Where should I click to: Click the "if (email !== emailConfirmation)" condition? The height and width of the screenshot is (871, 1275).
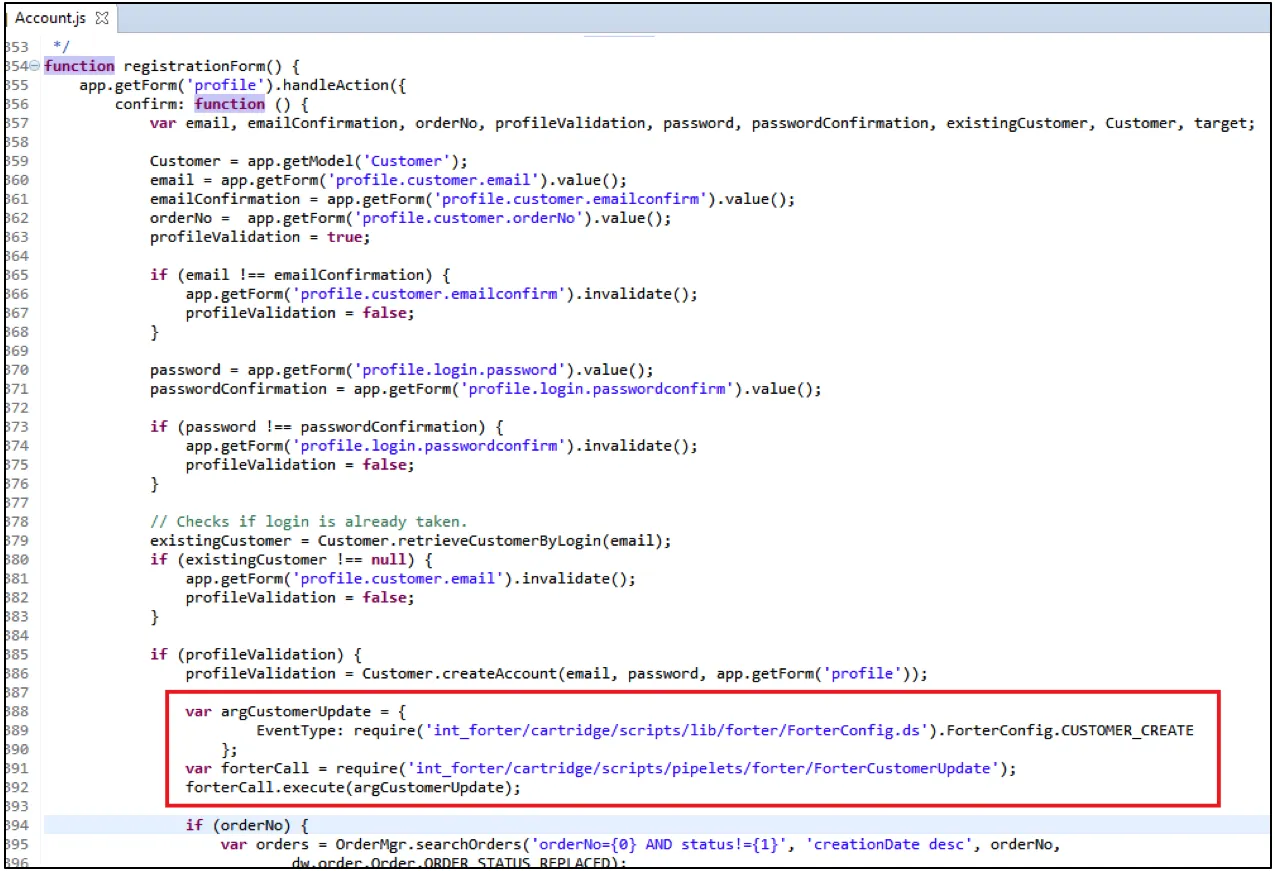click(300, 275)
